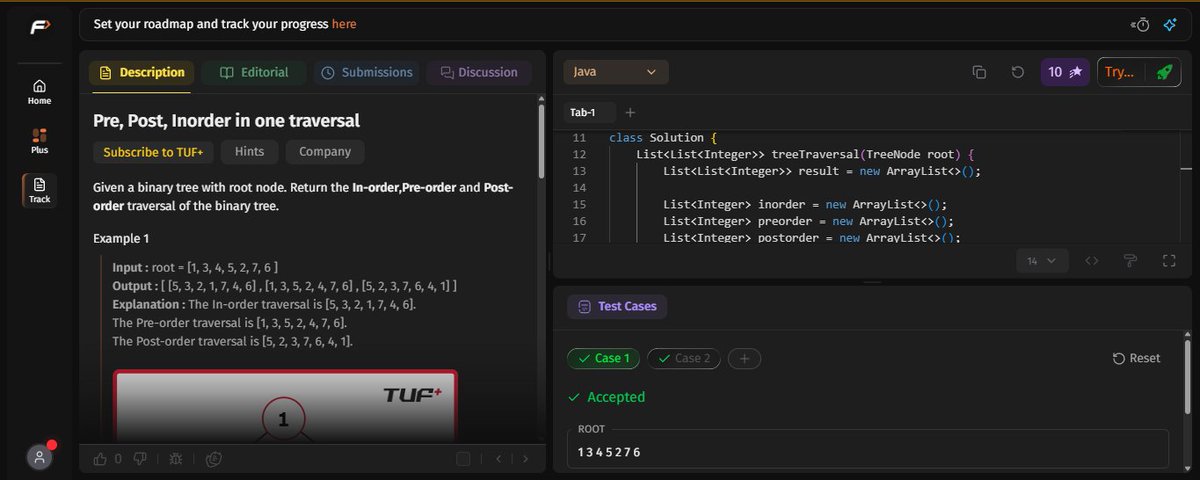Open the Track section in sidebar

(x=40, y=190)
